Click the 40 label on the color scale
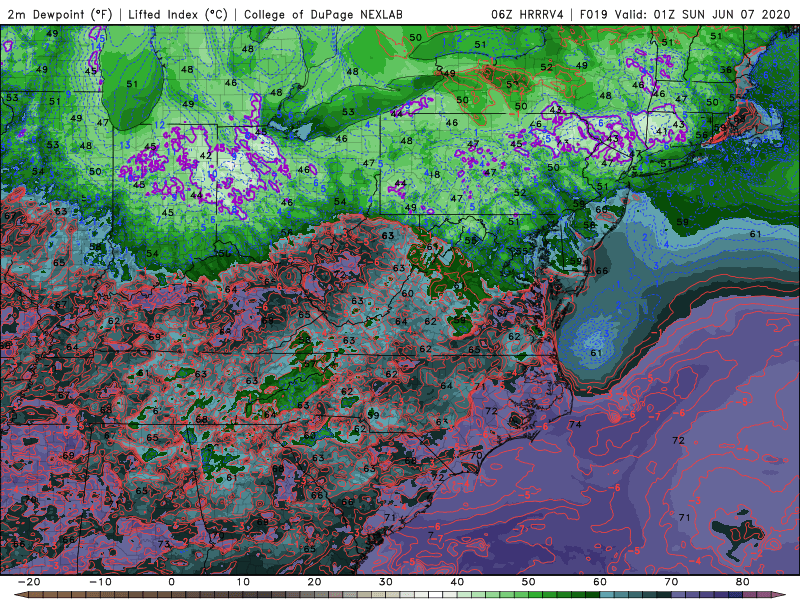 pyautogui.click(x=457, y=582)
